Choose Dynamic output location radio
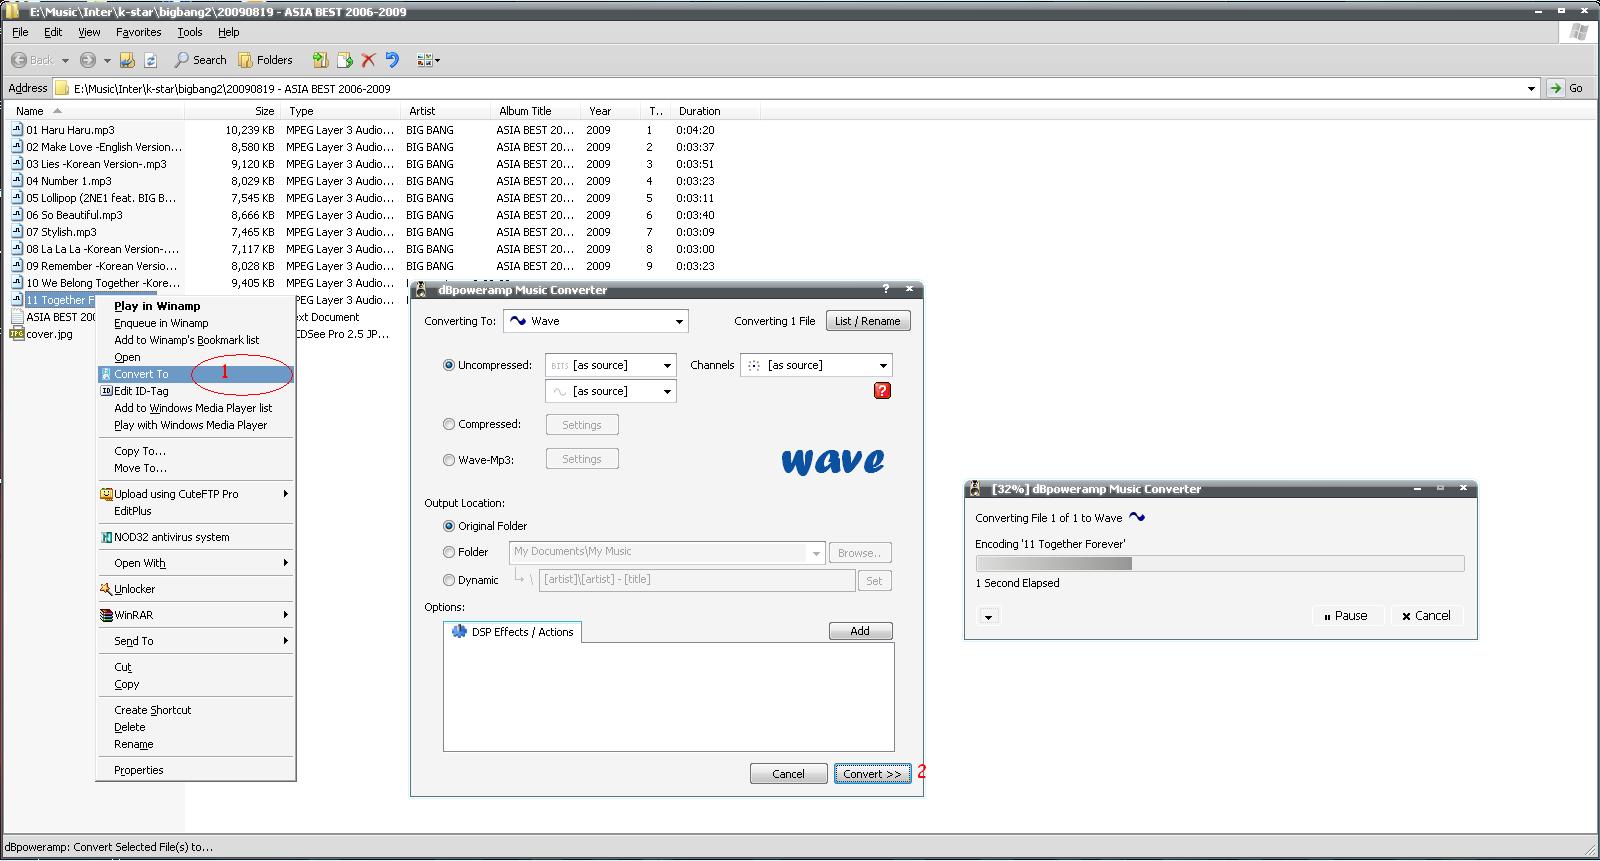This screenshot has height=861, width=1600. 449,580
